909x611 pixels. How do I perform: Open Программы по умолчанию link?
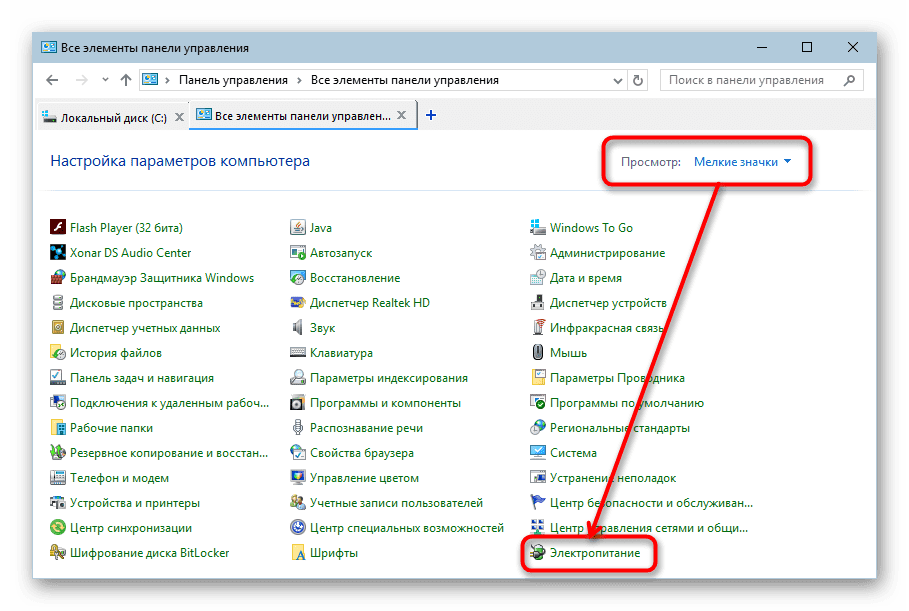627,403
